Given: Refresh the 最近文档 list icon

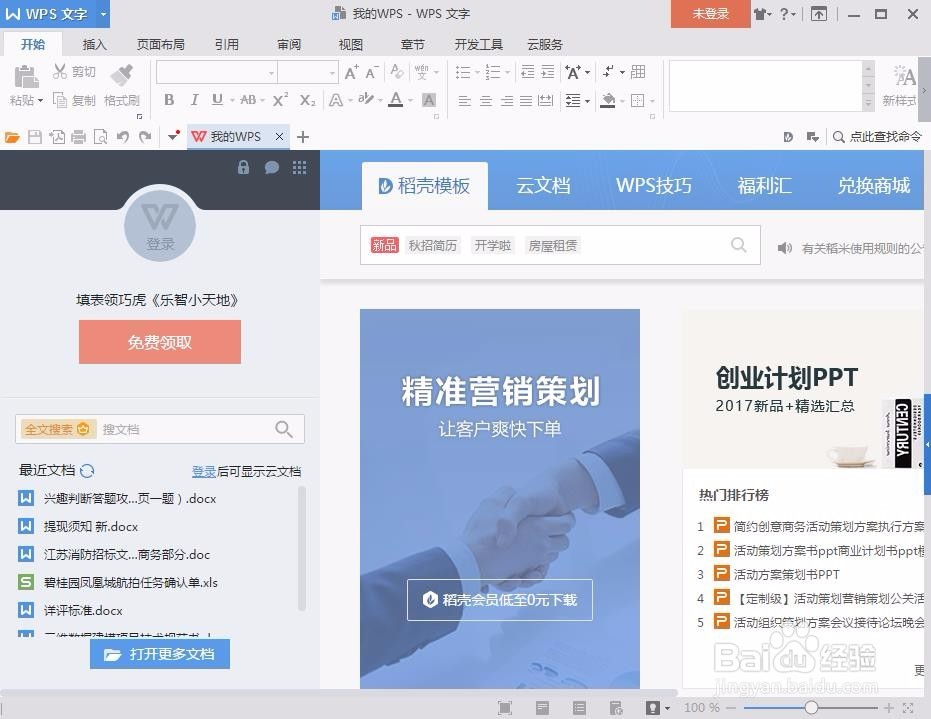Looking at the screenshot, I should [87, 471].
